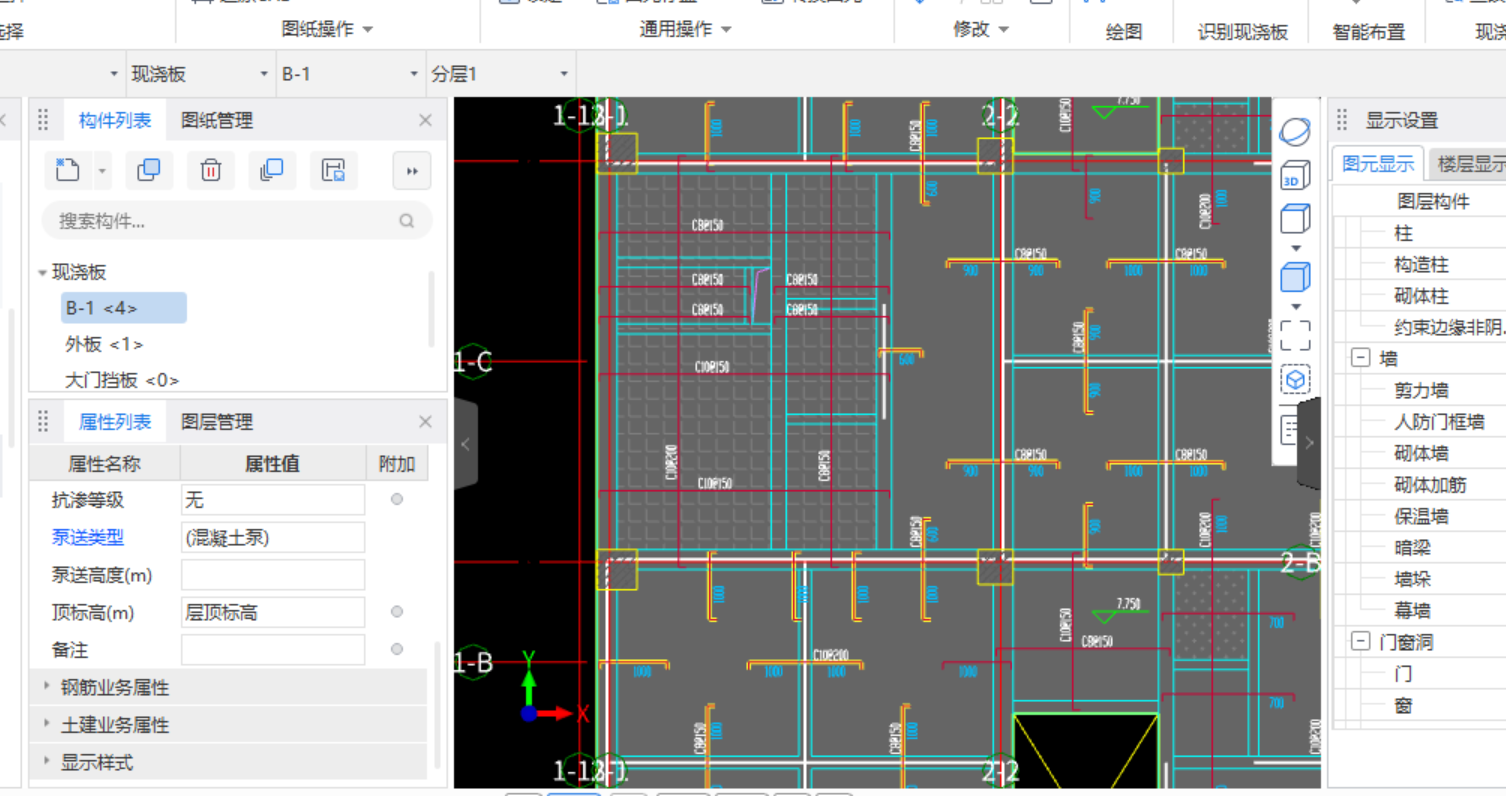Select component 外板 <1>
The width and height of the screenshot is (1506, 796).
click(104, 344)
